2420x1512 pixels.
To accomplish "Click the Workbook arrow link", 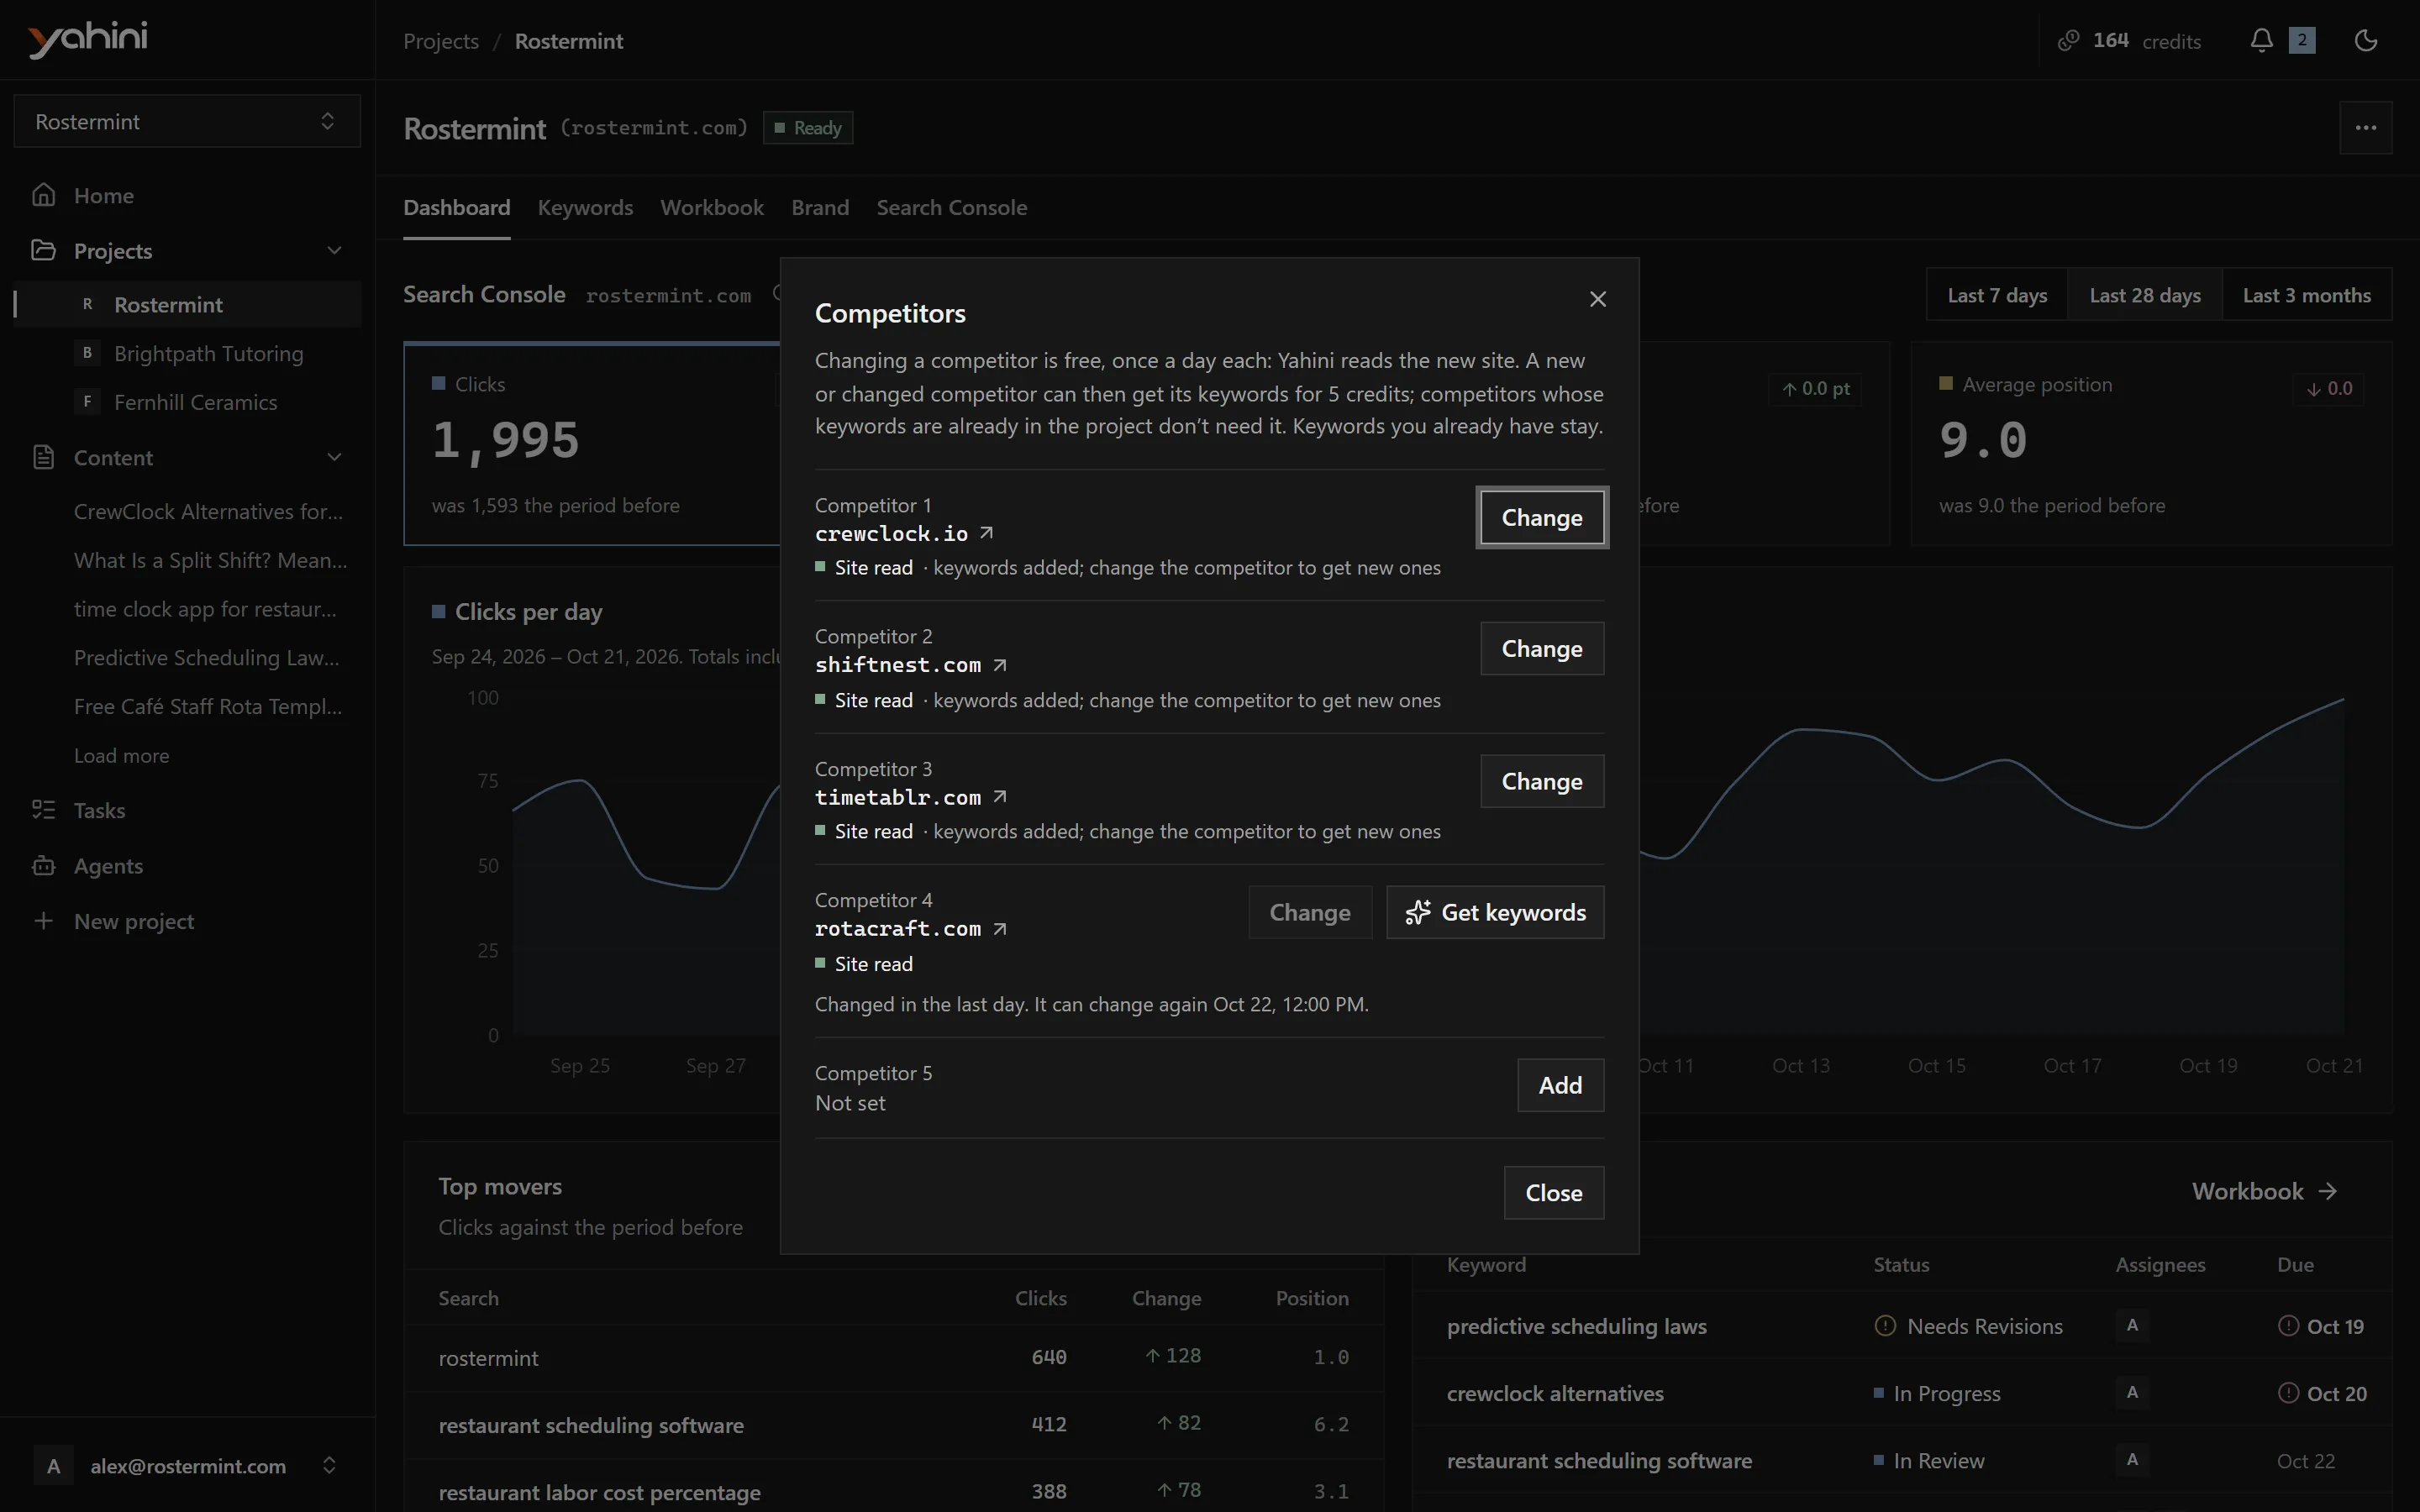I will click(x=2264, y=1191).
